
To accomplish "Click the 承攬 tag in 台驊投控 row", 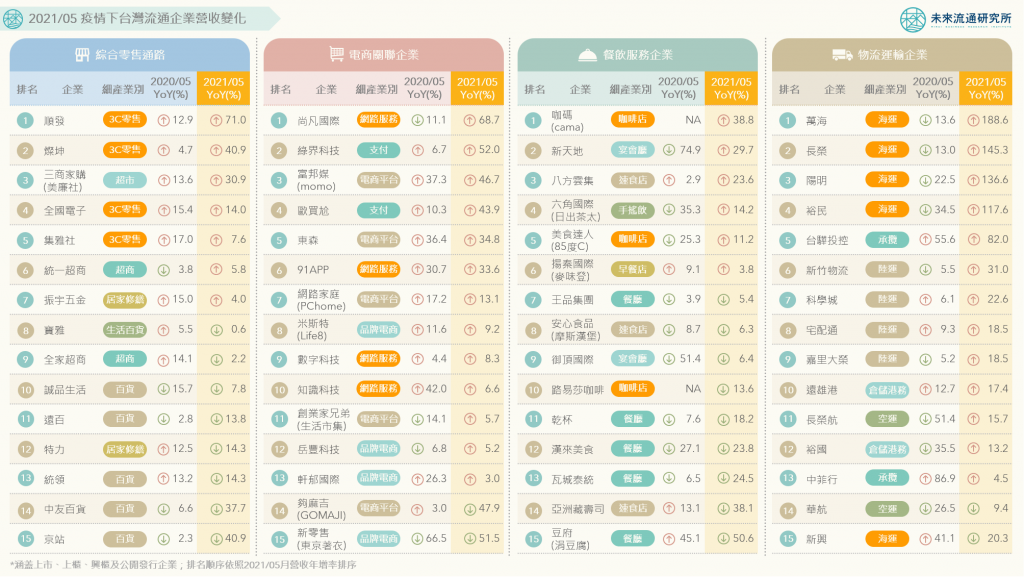I will [x=887, y=240].
